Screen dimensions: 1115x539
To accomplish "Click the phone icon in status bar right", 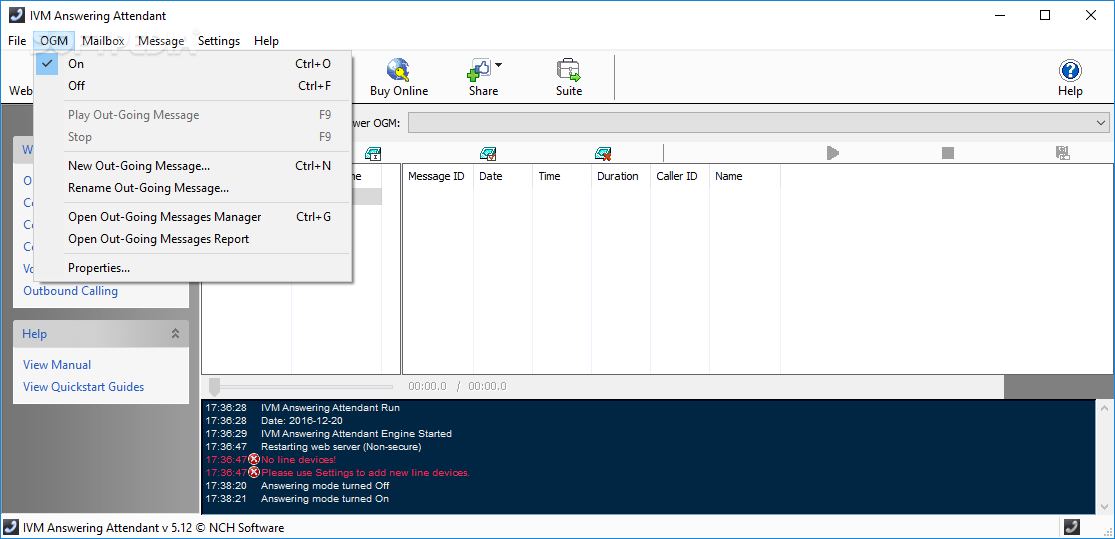I will pos(1072,527).
